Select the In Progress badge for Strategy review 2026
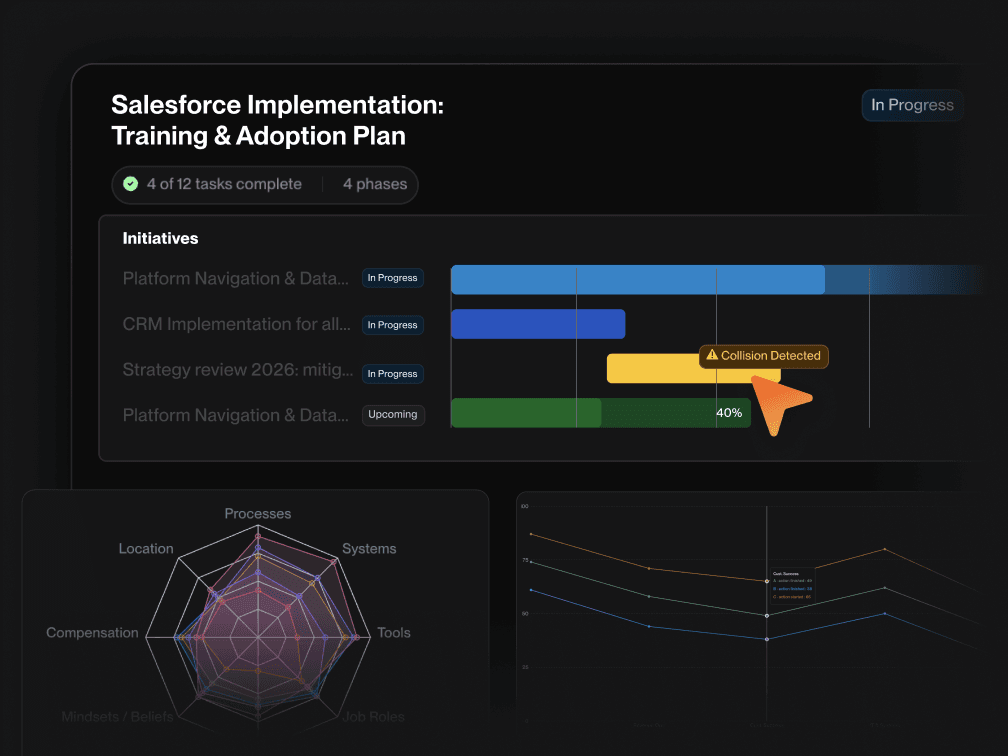Image resolution: width=1008 pixels, height=756 pixels. tap(392, 374)
